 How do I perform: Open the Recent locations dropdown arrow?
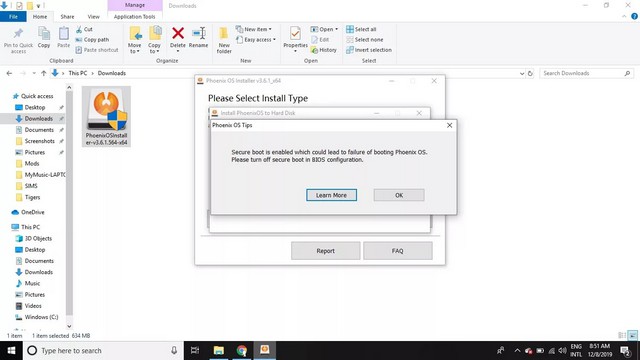[34, 73]
